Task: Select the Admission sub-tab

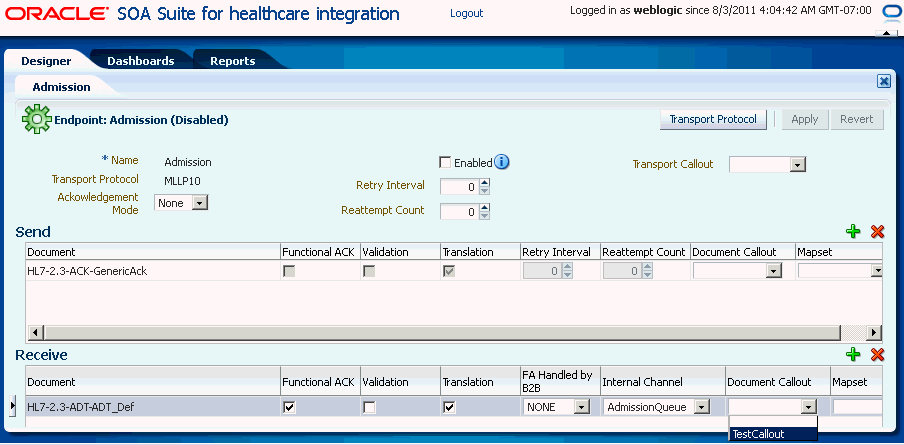Action: 62,87
